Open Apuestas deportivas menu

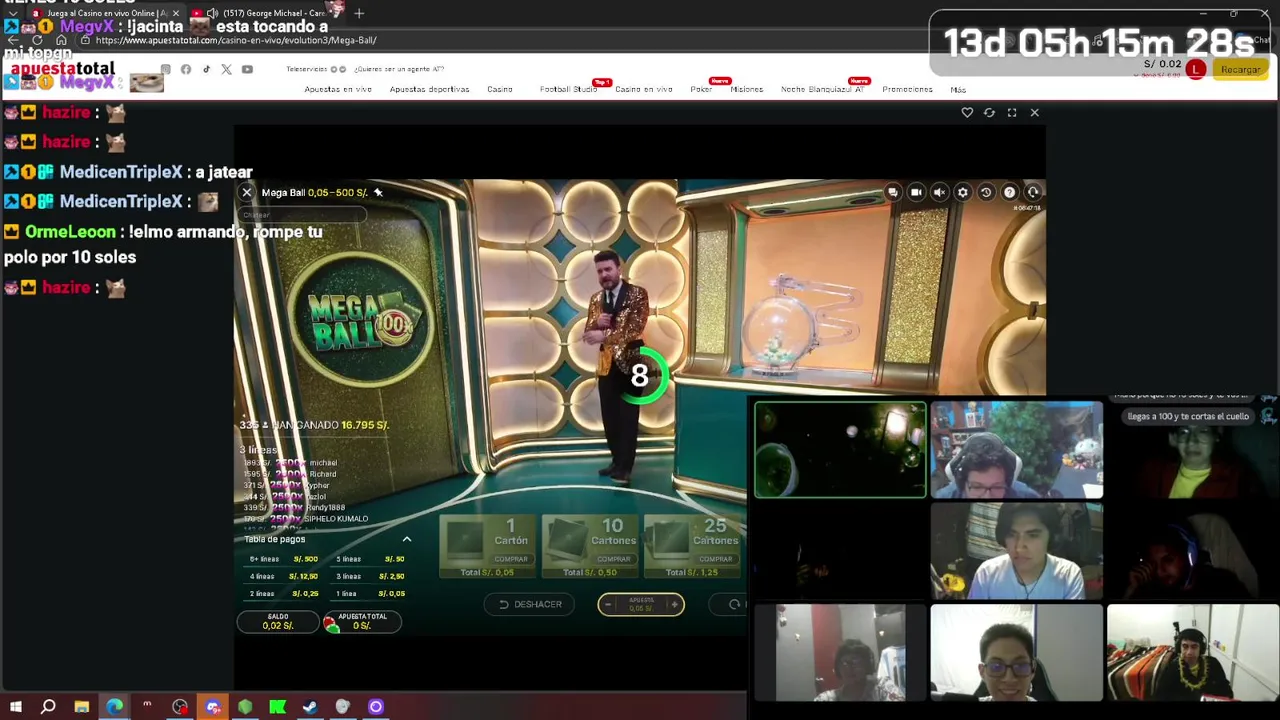pyautogui.click(x=429, y=89)
